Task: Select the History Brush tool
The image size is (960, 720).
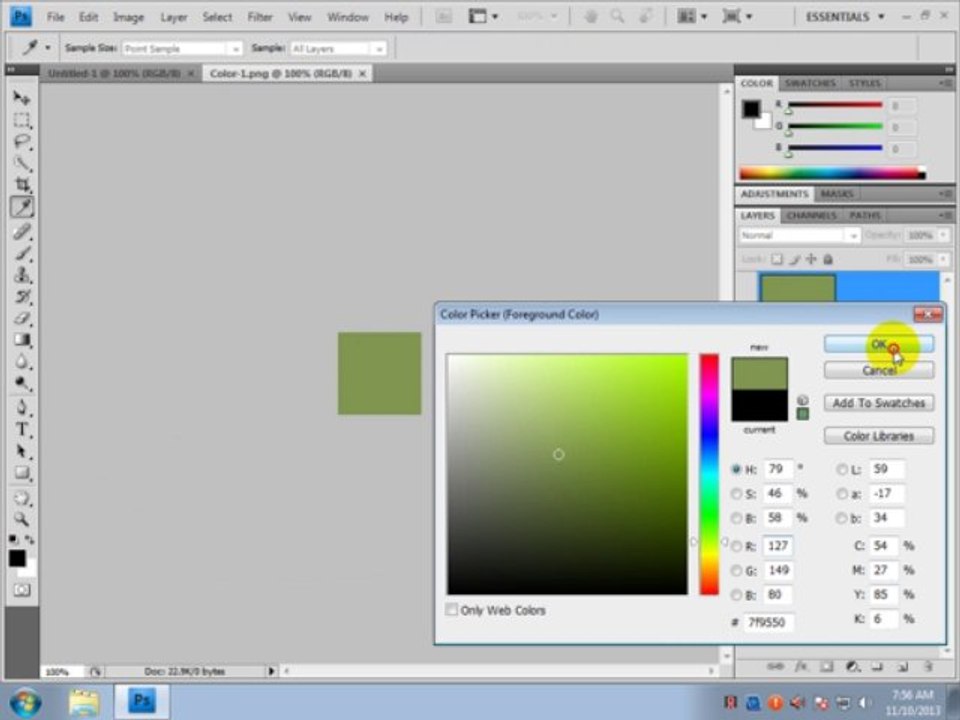Action: pos(21,297)
